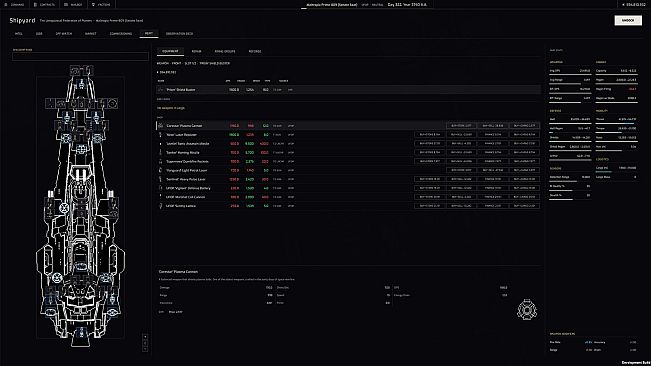651x366 pixels.
Task: Click the name input field above ship diagram
Action: click(x=80, y=56)
